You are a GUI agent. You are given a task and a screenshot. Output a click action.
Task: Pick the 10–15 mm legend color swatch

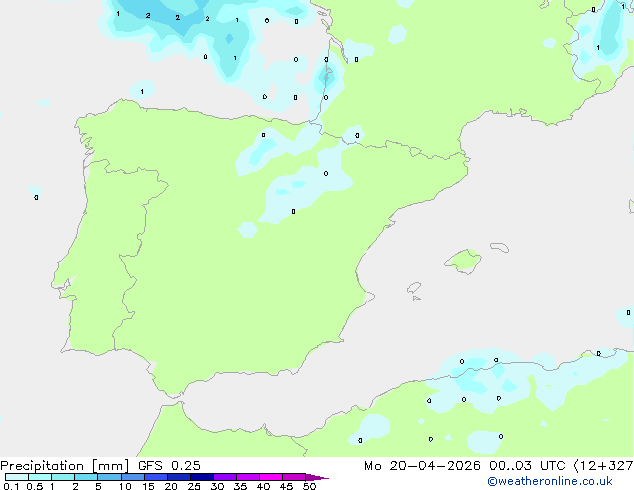[x=133, y=477]
